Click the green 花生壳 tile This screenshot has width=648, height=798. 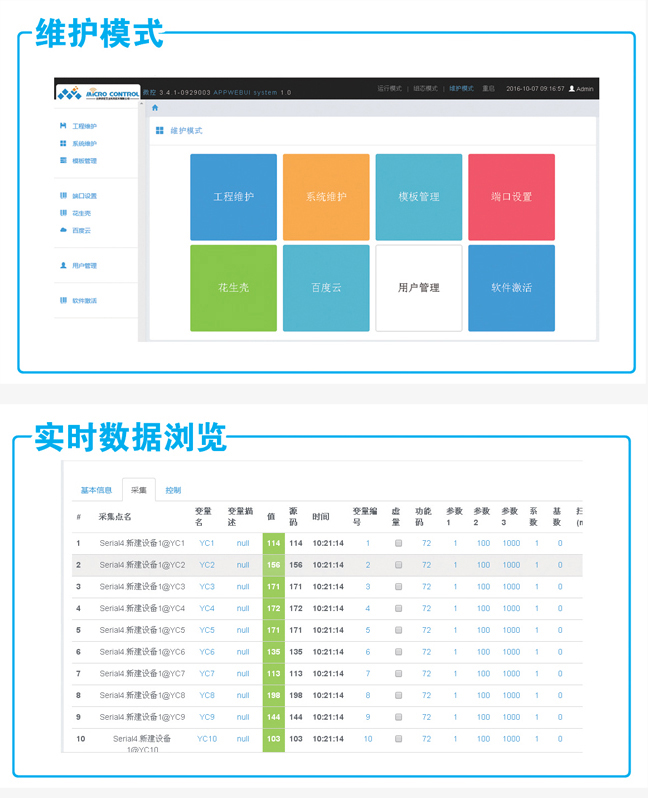[x=233, y=288]
